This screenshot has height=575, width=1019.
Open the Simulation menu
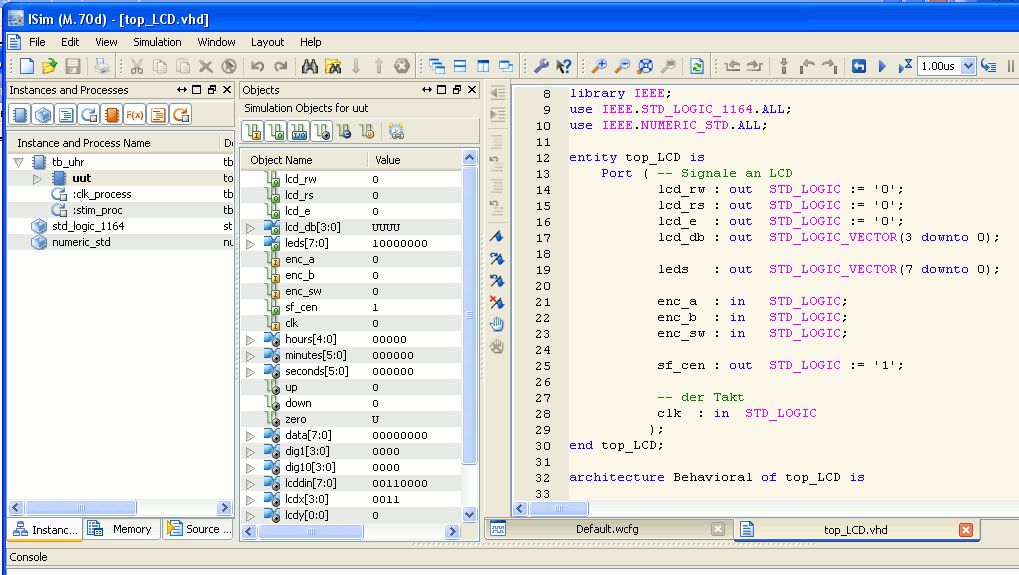(x=157, y=42)
